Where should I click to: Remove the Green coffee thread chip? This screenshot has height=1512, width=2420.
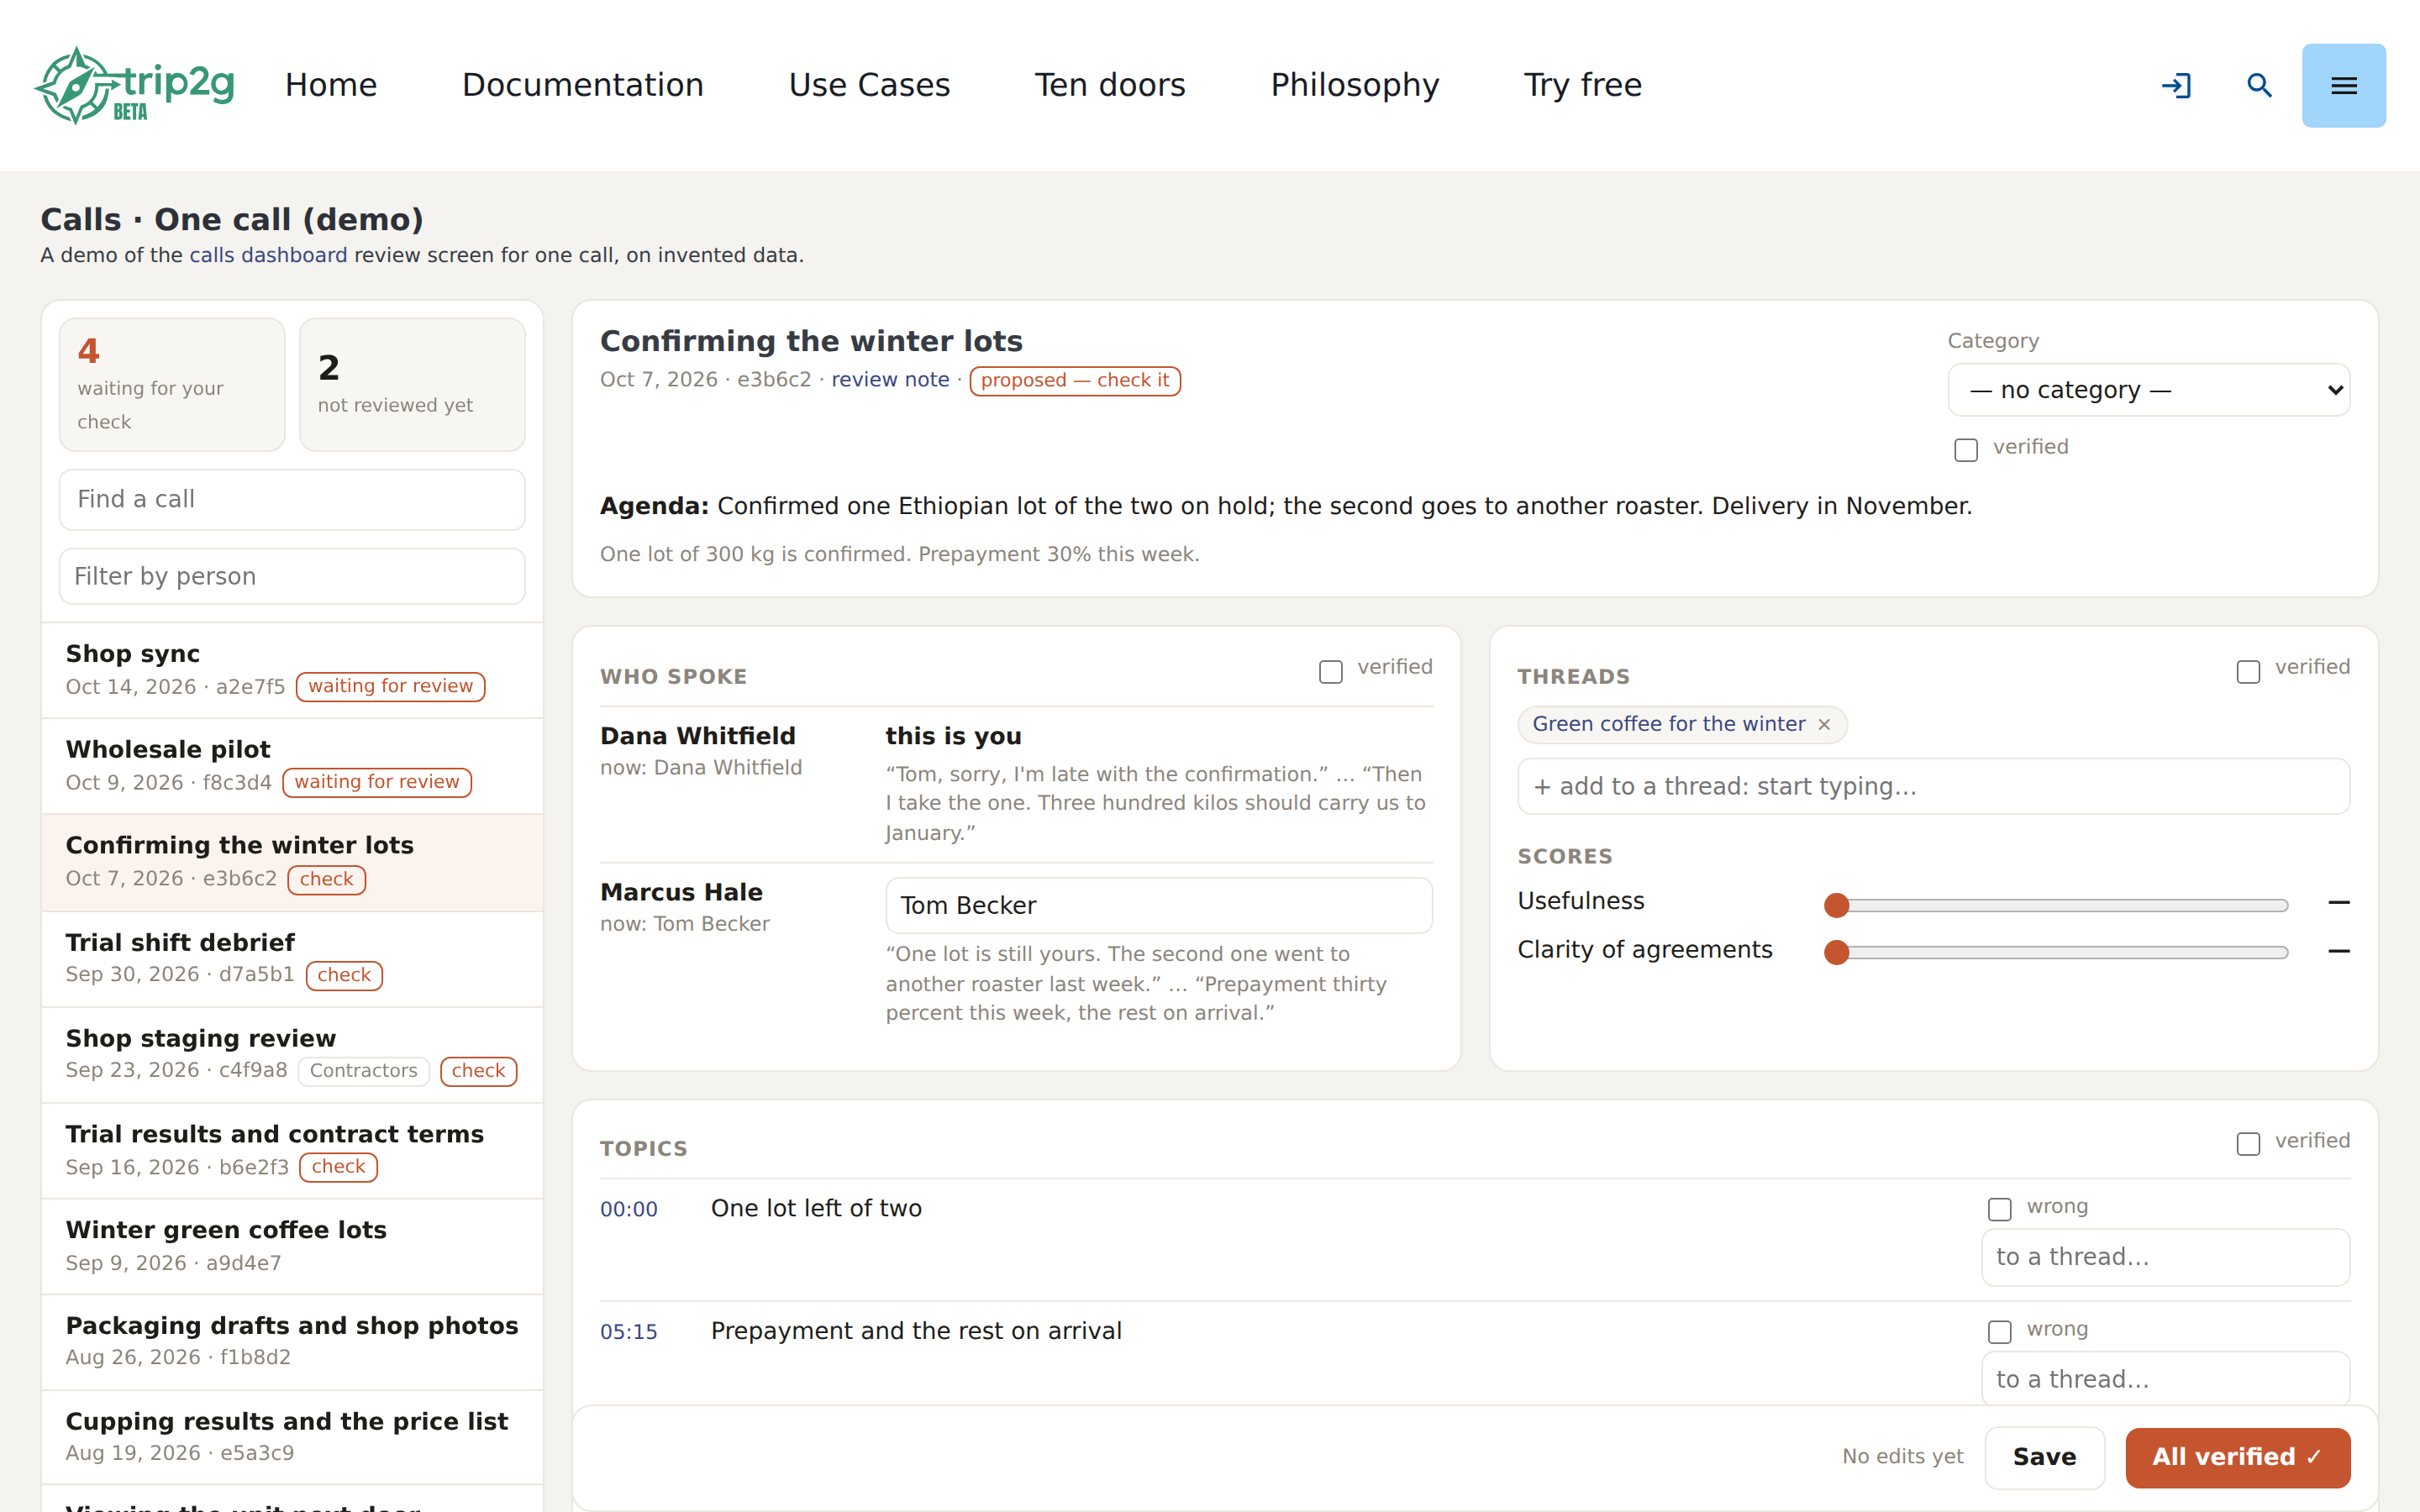click(x=1824, y=724)
